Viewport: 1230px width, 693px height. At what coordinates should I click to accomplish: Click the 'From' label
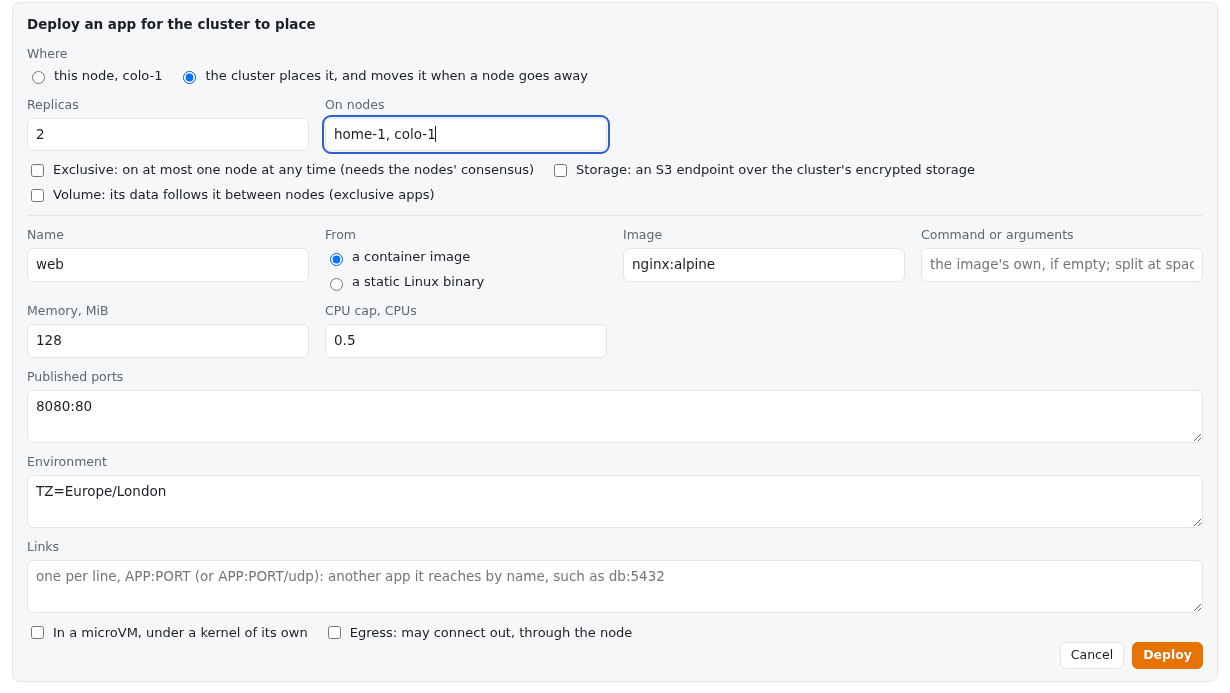[341, 235]
